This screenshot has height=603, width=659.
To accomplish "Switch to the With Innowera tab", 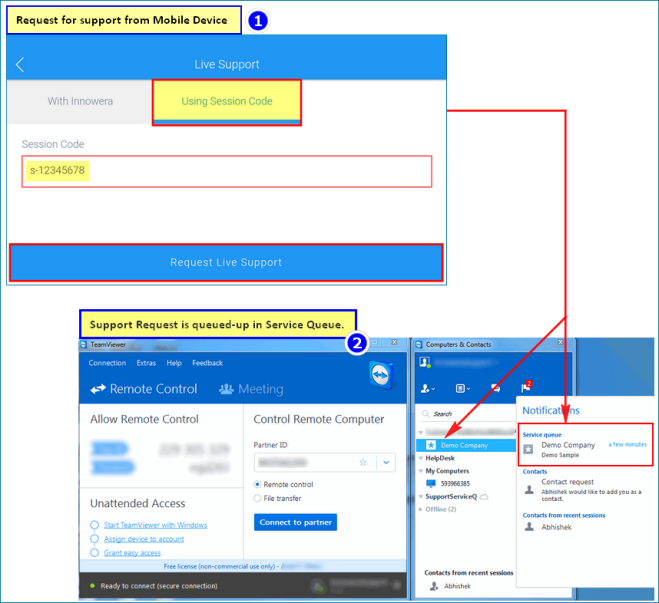I will pyautogui.click(x=80, y=101).
